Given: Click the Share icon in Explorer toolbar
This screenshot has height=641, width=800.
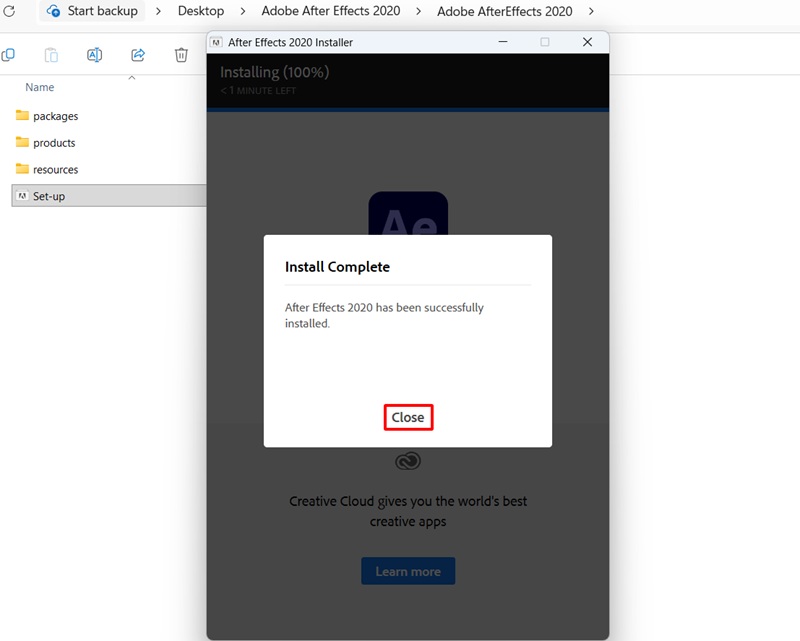Looking at the screenshot, I should pyautogui.click(x=138, y=55).
